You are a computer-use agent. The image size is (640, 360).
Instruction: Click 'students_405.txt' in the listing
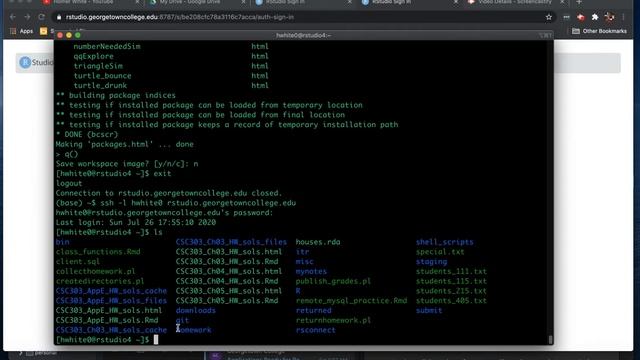[x=451, y=301]
